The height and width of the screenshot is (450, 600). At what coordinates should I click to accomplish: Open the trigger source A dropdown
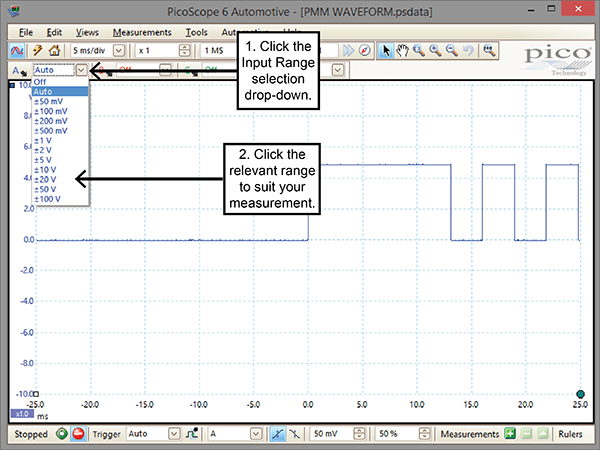[x=256, y=434]
